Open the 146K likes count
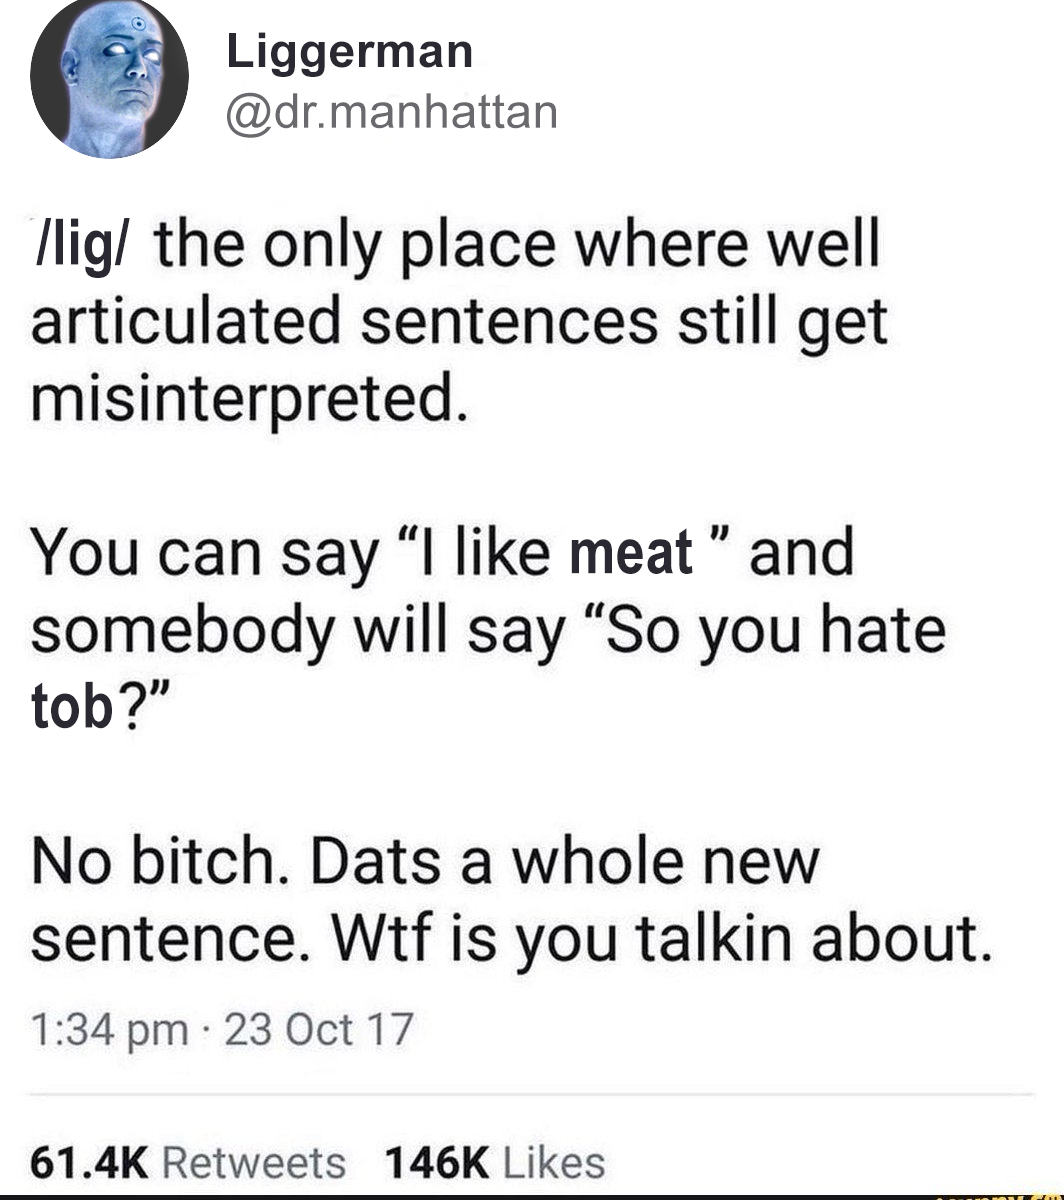This screenshot has width=1064, height=1200. click(437, 1162)
